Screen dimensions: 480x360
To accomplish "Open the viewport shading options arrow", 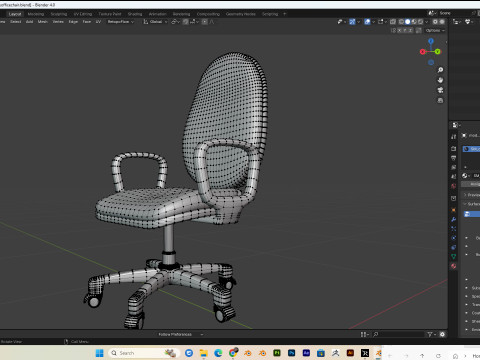I will 426,22.
